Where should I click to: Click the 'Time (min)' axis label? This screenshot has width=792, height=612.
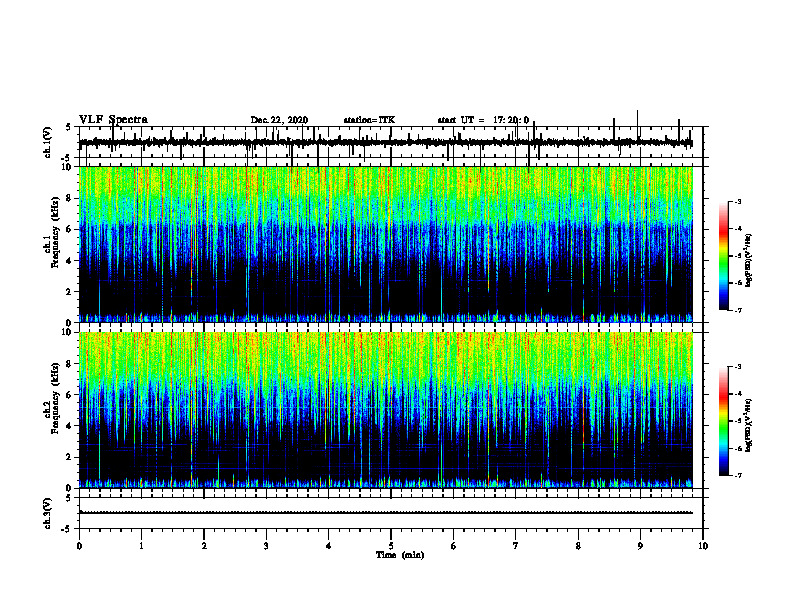pos(400,555)
